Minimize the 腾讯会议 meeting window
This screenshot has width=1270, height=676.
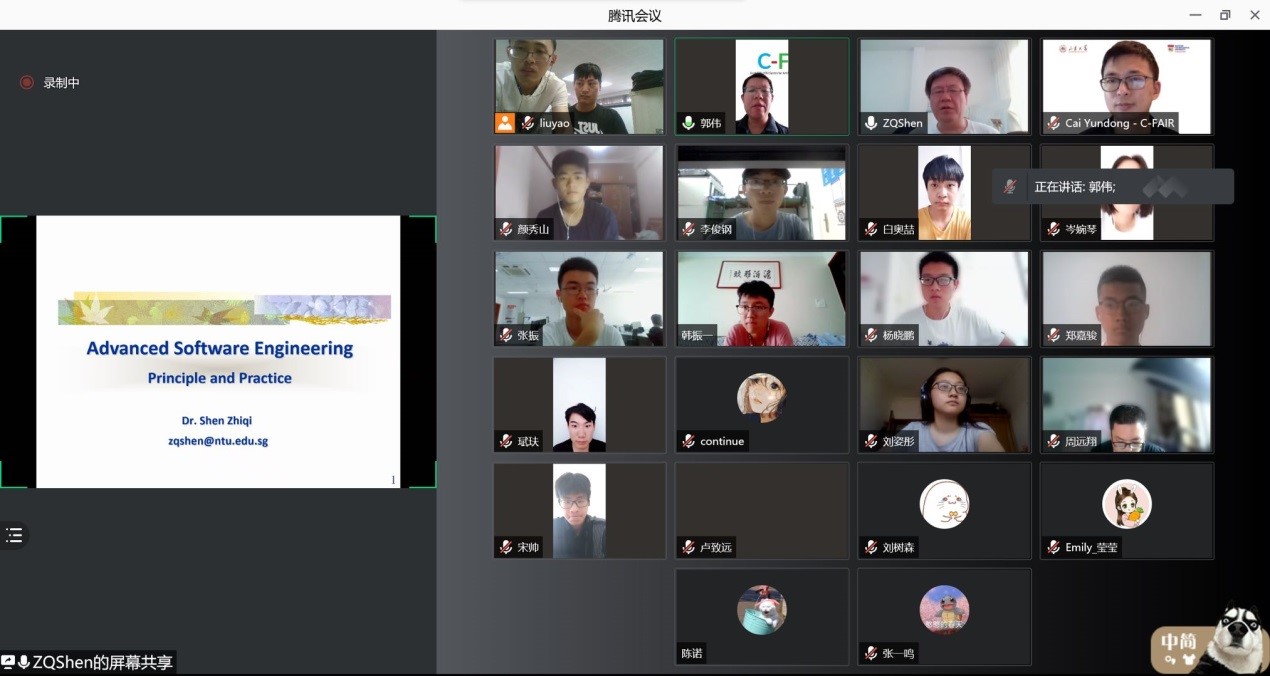pyautogui.click(x=1195, y=15)
